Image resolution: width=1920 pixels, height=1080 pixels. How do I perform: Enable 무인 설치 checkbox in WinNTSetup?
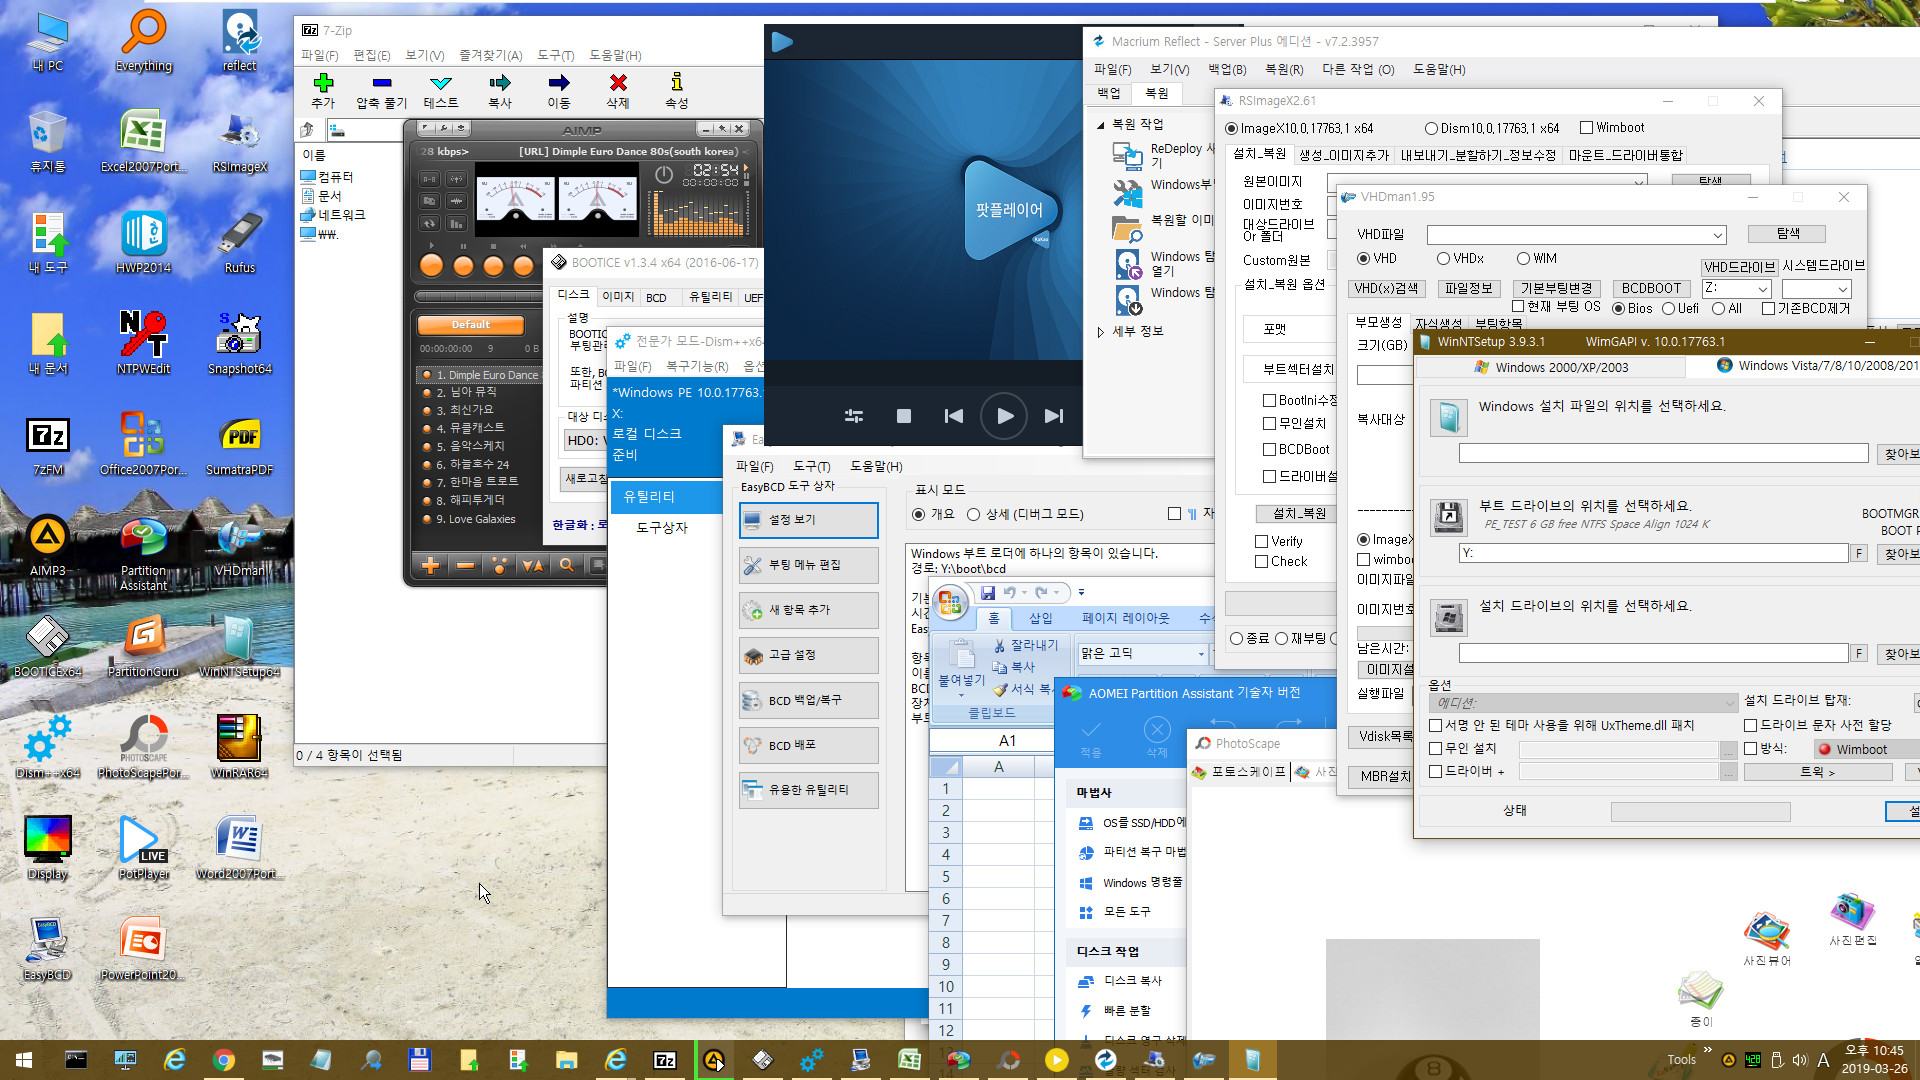(1436, 749)
